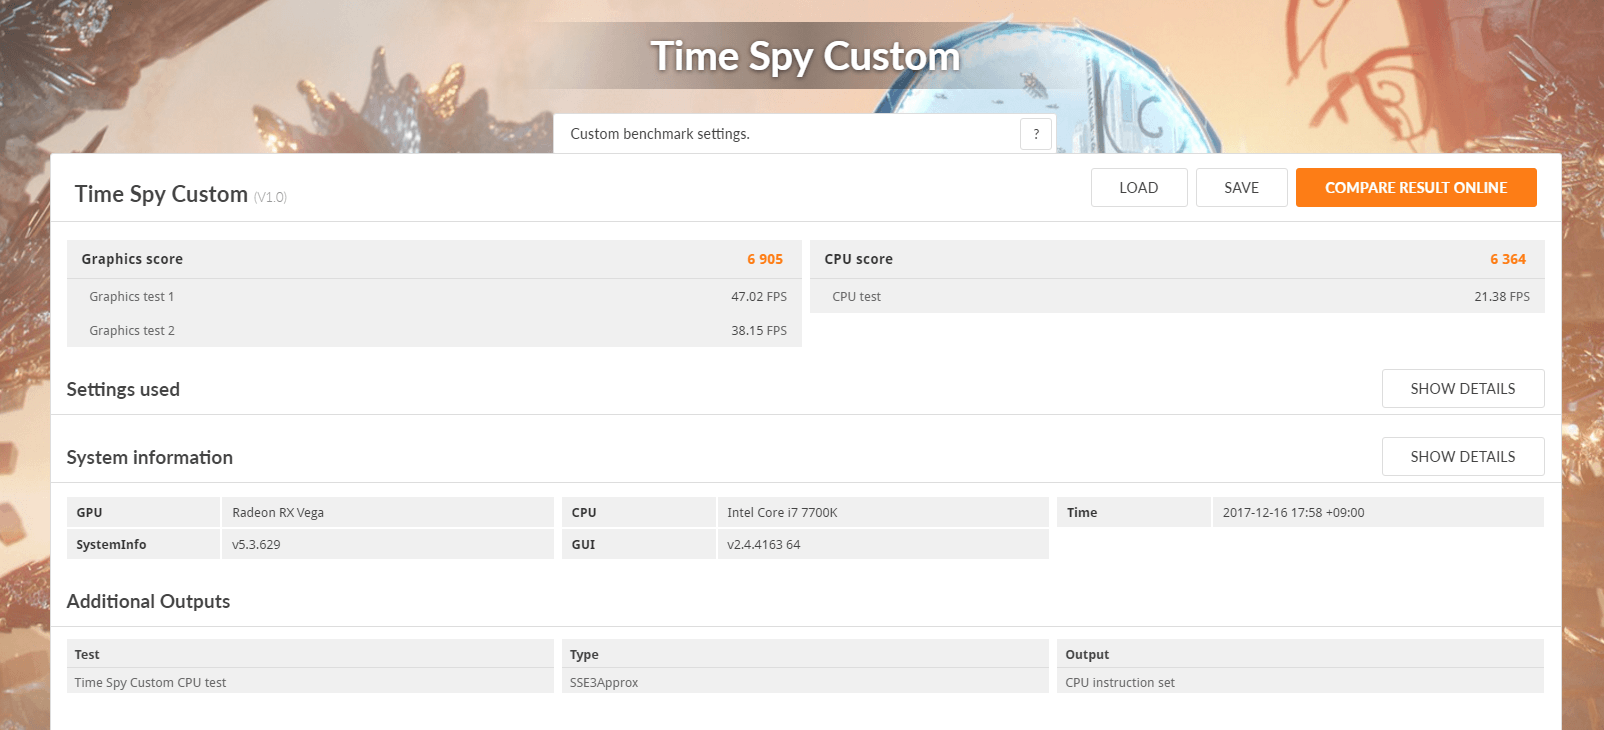Click Graphics test 2 row label

tap(132, 331)
